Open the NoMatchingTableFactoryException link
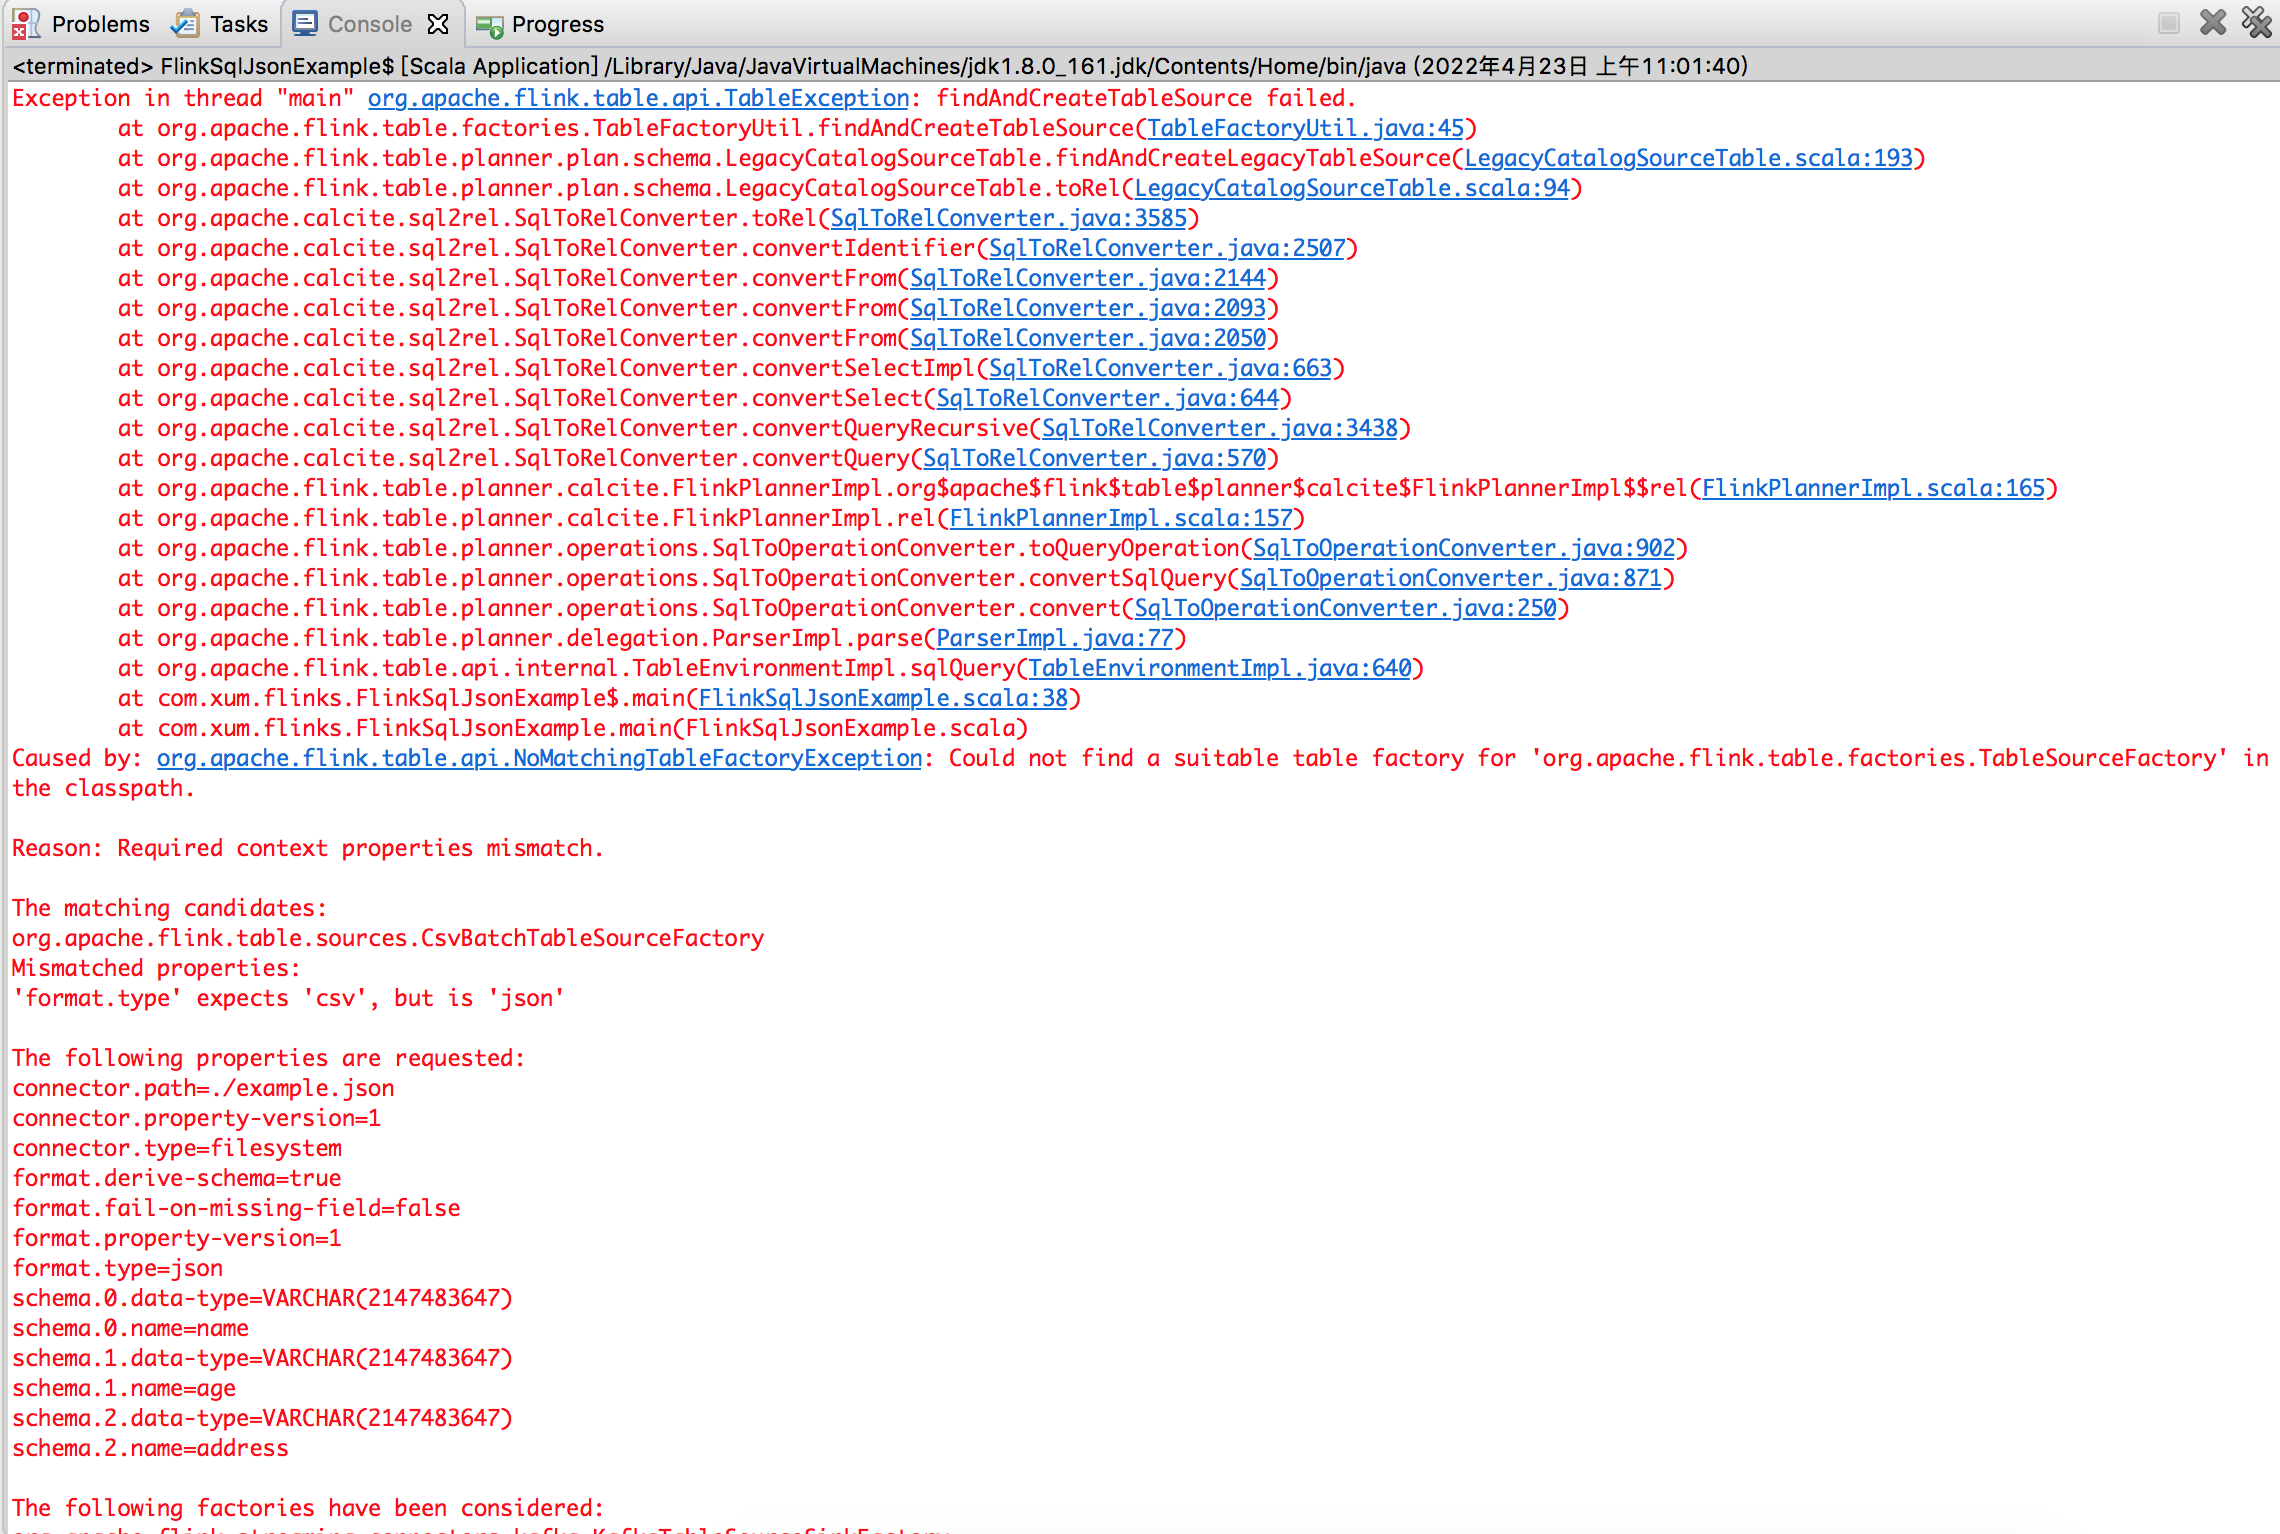Screen dimensions: 2280x1534 tap(539, 758)
